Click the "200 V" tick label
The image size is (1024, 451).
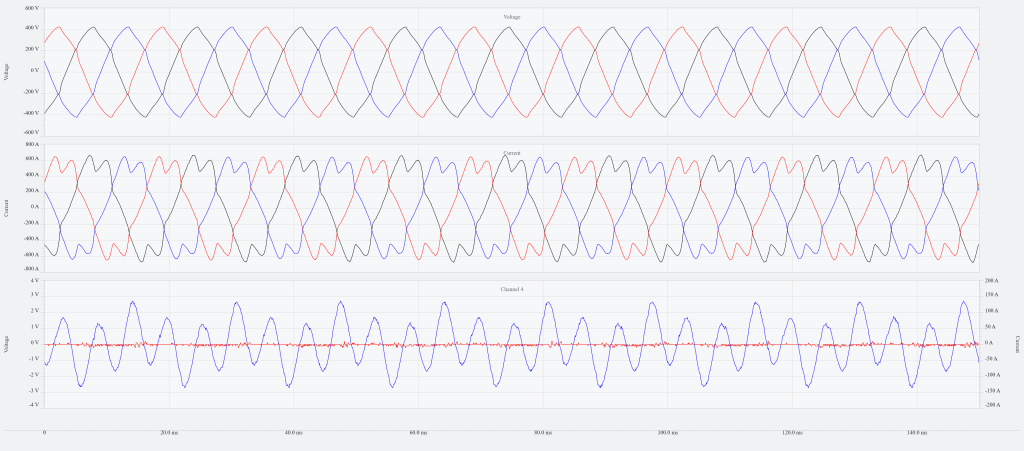tap(32, 49)
